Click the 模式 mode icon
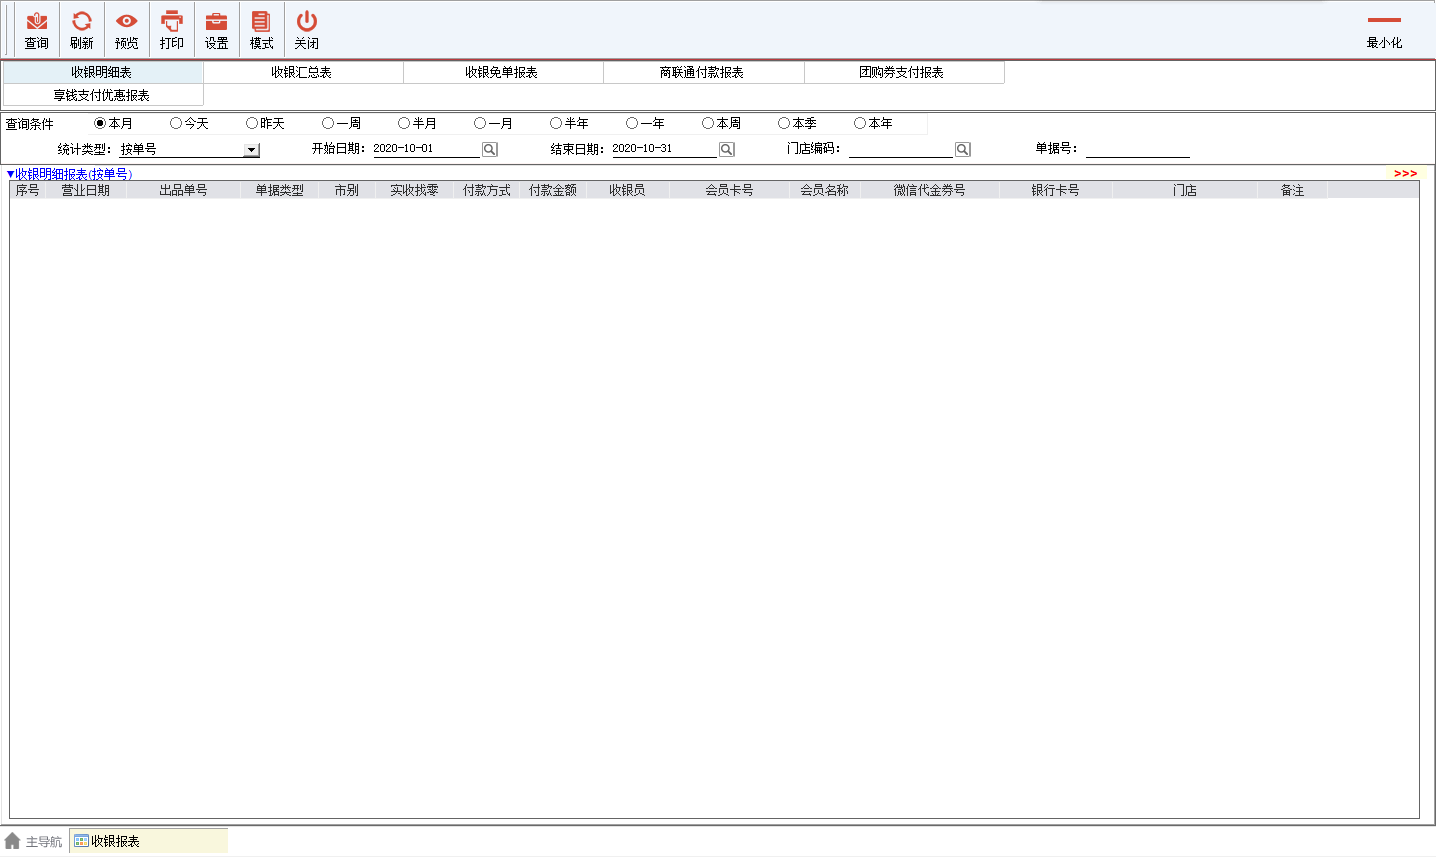 pos(261,21)
